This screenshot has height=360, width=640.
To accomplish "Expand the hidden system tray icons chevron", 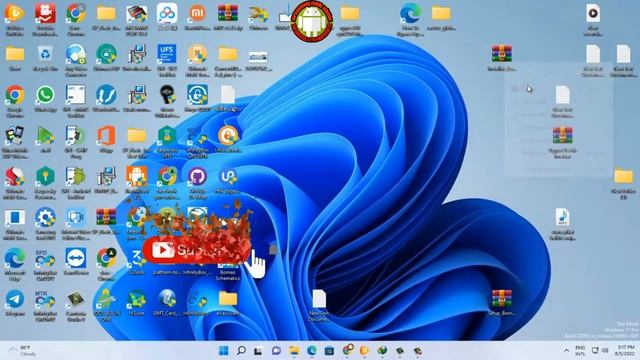I will pos(566,351).
